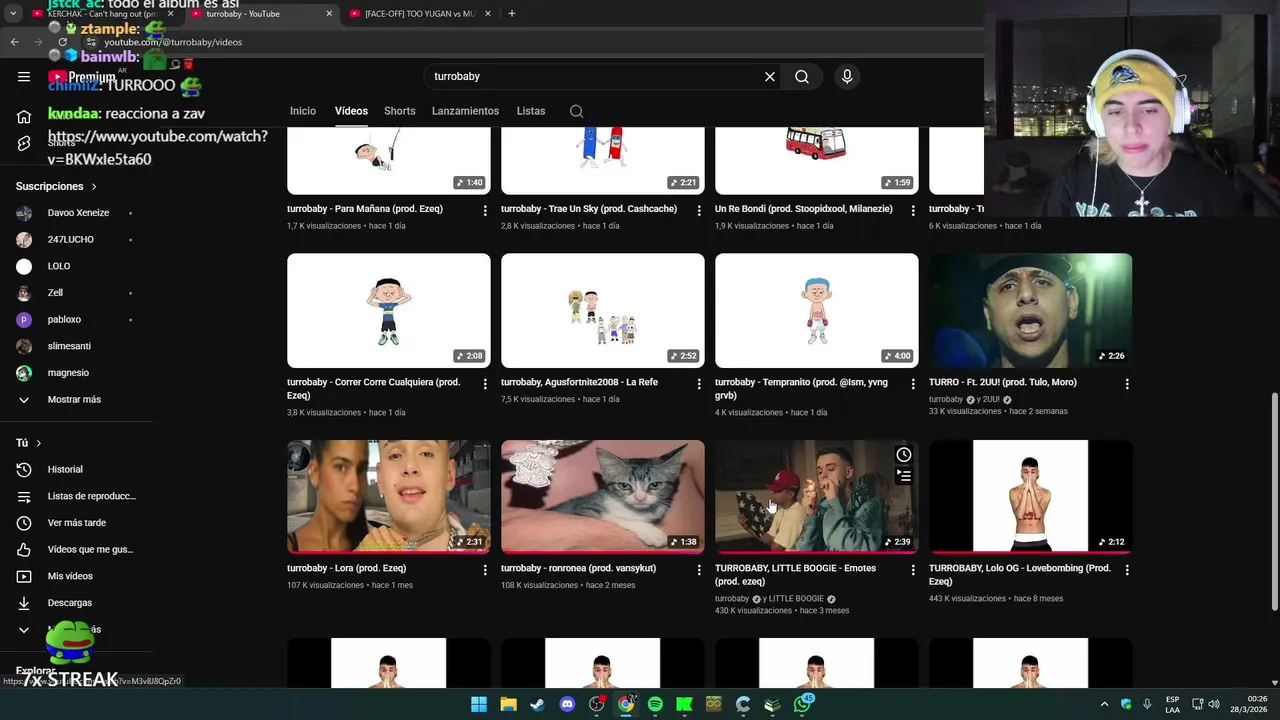This screenshot has width=1280, height=720.
Task: Switch to the Inicio channel tab
Action: (x=303, y=111)
